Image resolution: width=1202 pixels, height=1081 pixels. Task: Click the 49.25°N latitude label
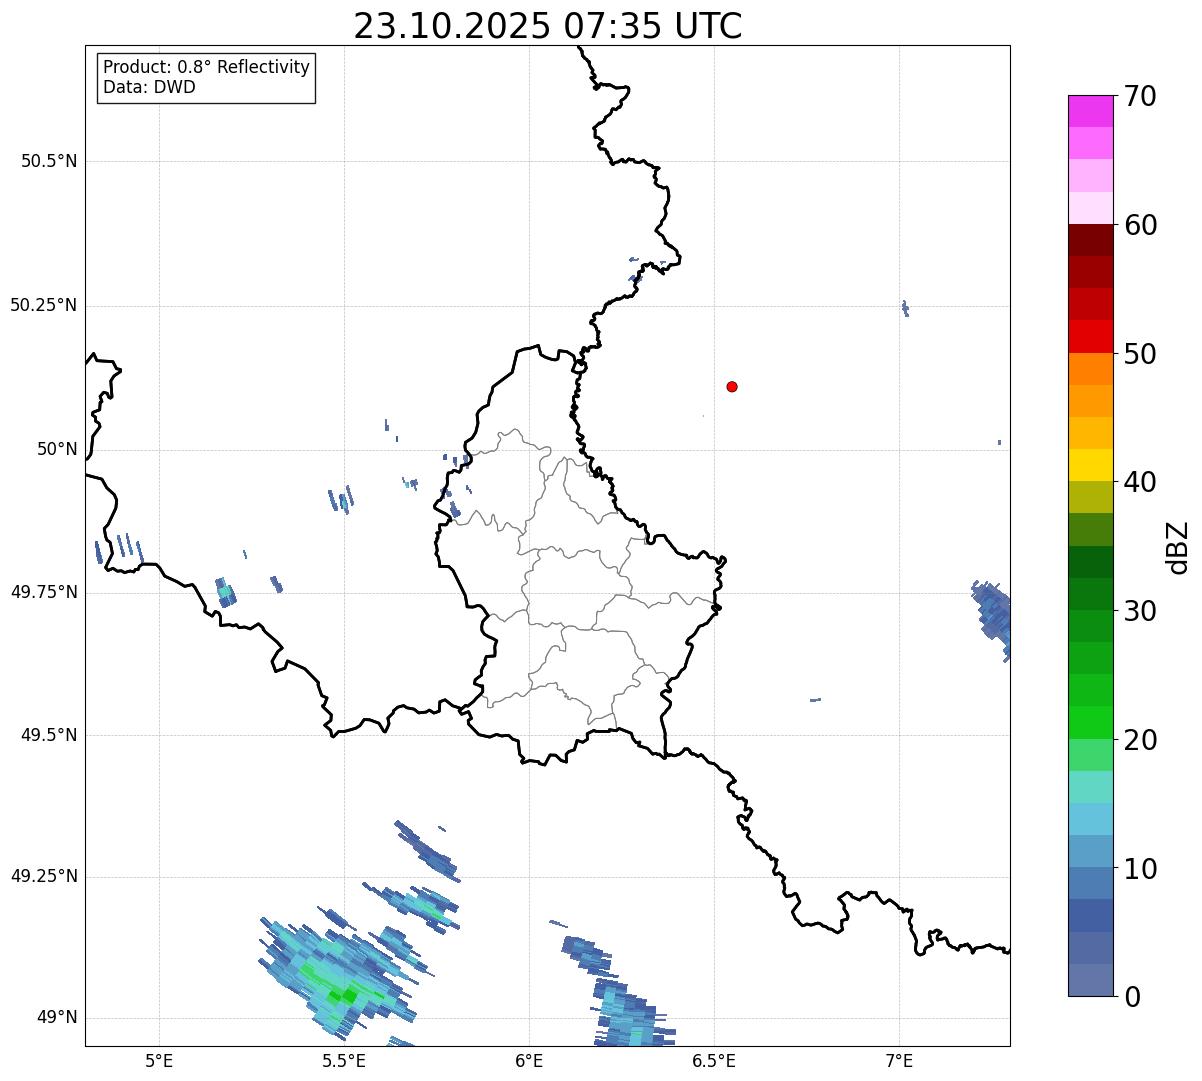click(44, 876)
